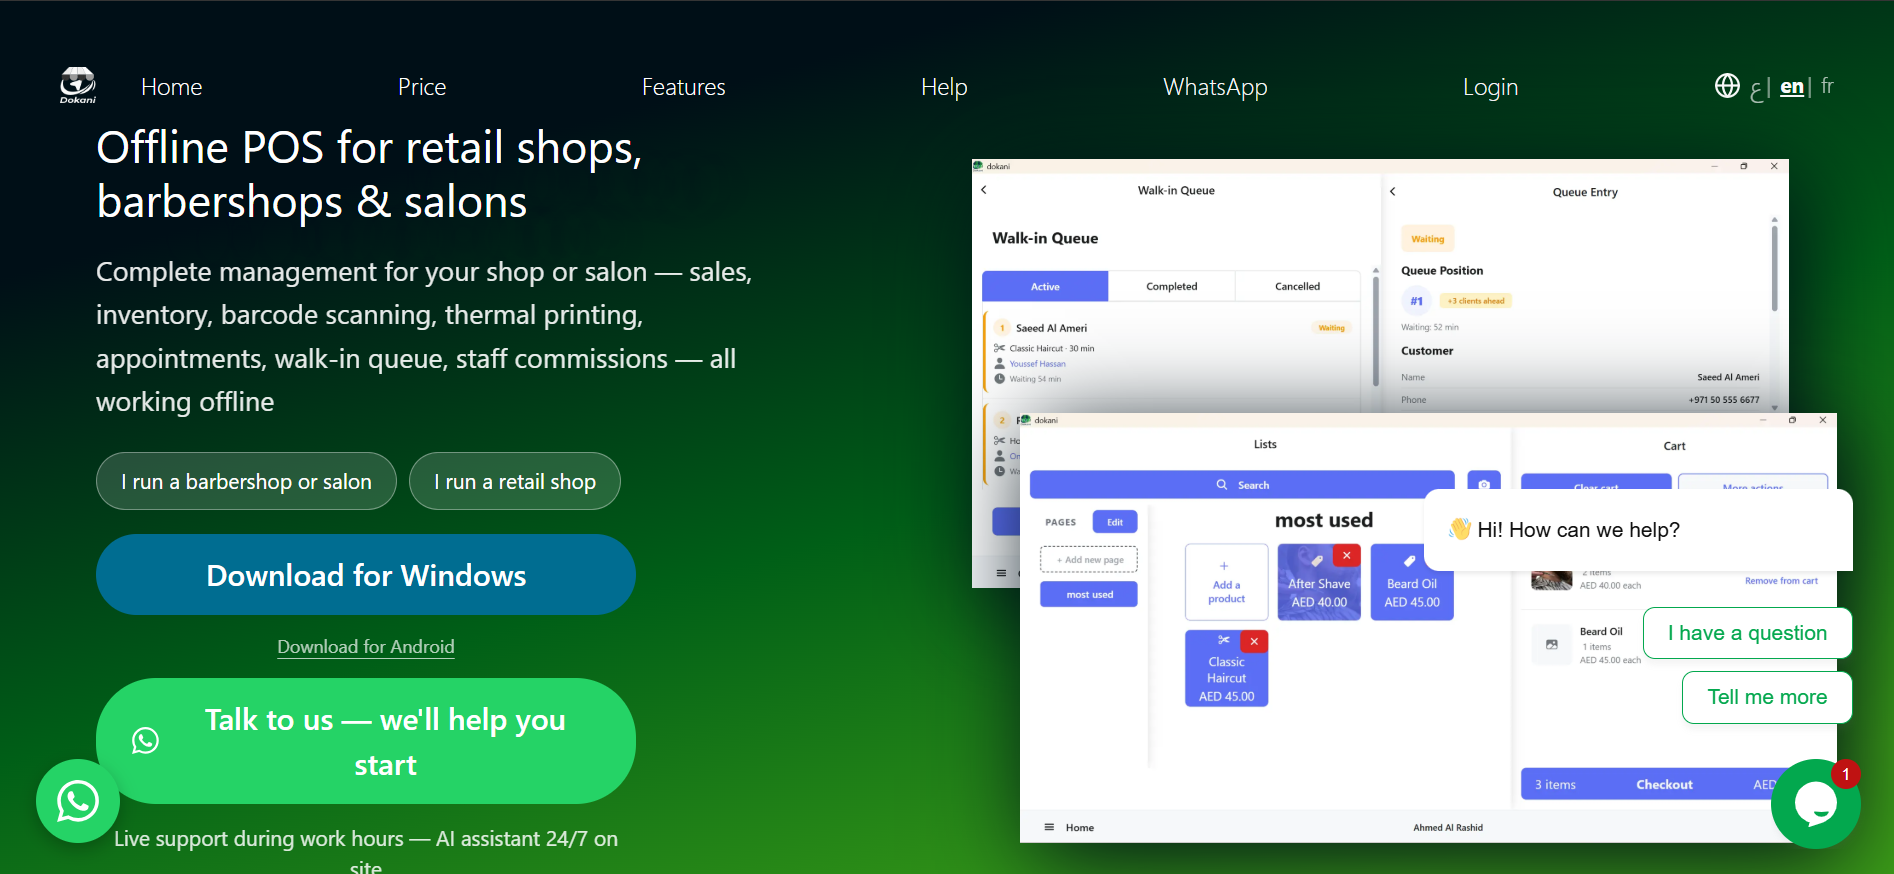
Task: Open the Price page
Action: point(422,87)
